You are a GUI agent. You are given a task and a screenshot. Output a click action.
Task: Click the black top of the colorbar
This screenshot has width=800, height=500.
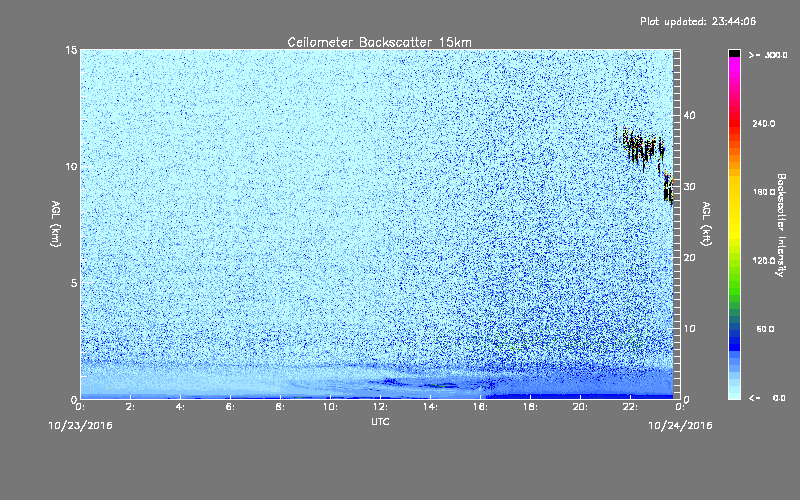[x=734, y=53]
